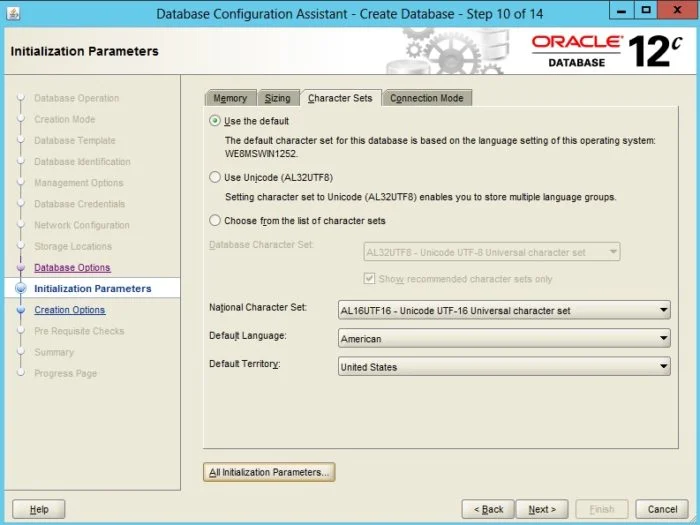The width and height of the screenshot is (700, 525).
Task: Click the Initialization Parameters step bullet
Action: [x=21, y=288]
